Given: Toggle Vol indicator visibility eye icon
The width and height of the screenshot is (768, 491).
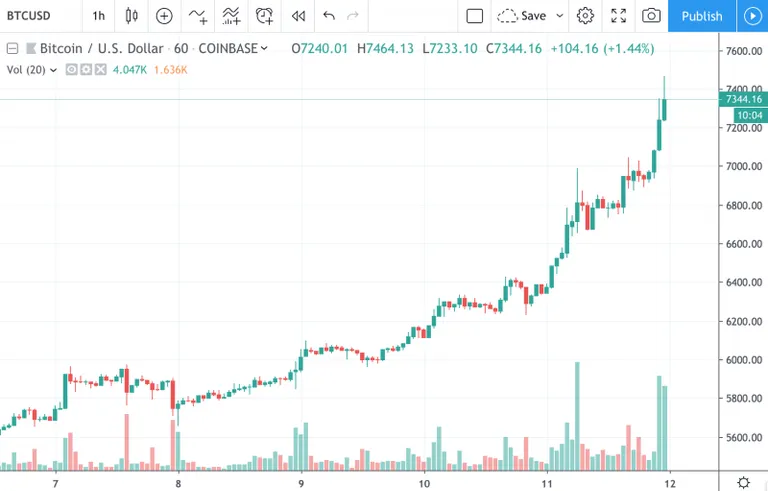Looking at the screenshot, I should (x=72, y=70).
